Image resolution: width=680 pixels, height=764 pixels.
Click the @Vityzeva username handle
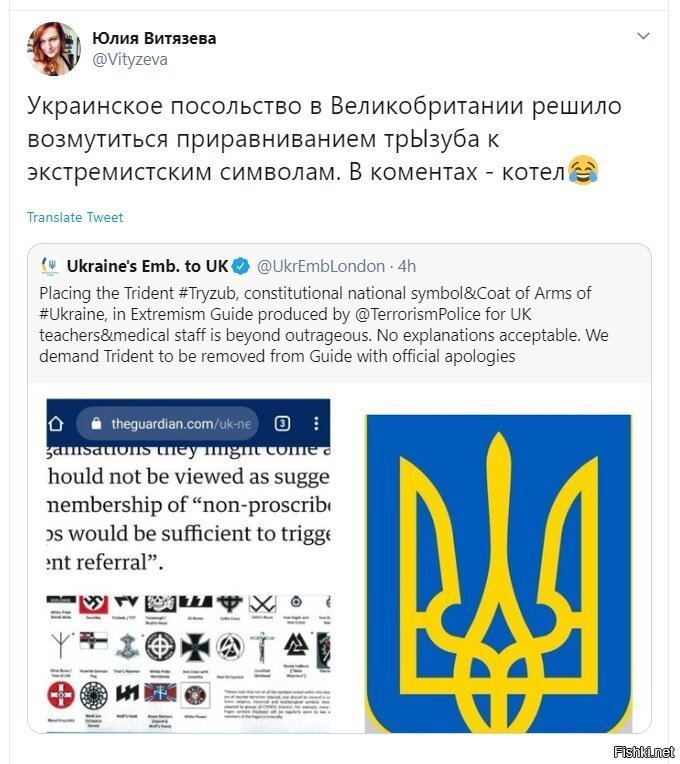click(x=130, y=59)
